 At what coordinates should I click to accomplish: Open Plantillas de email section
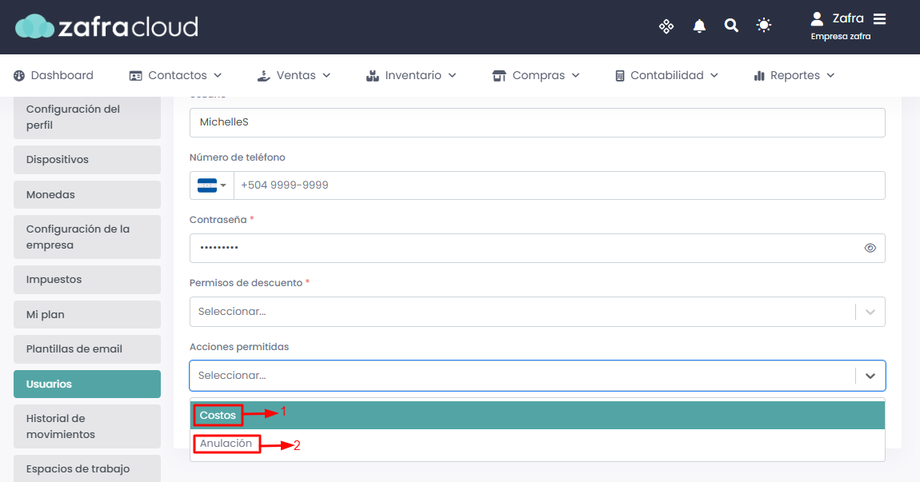(87, 349)
